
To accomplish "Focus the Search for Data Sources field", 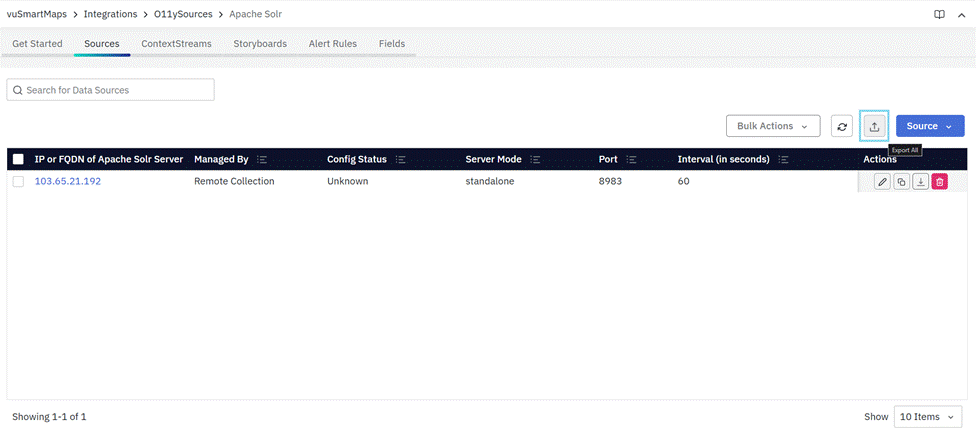I will (111, 90).
